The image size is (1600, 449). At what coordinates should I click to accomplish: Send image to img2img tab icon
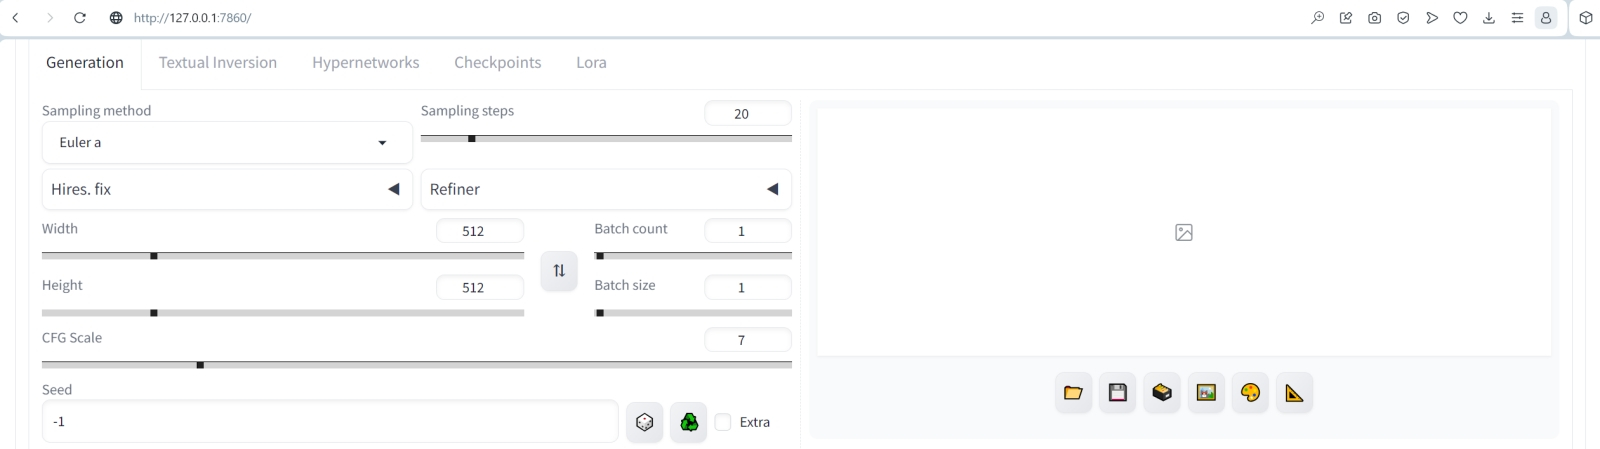[1206, 393]
